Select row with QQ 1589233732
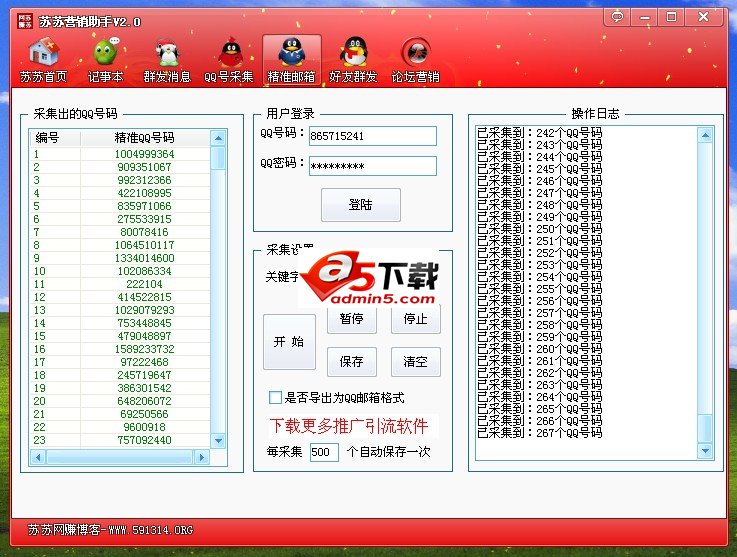Screen dimensions: 737x557 click(x=120, y=349)
